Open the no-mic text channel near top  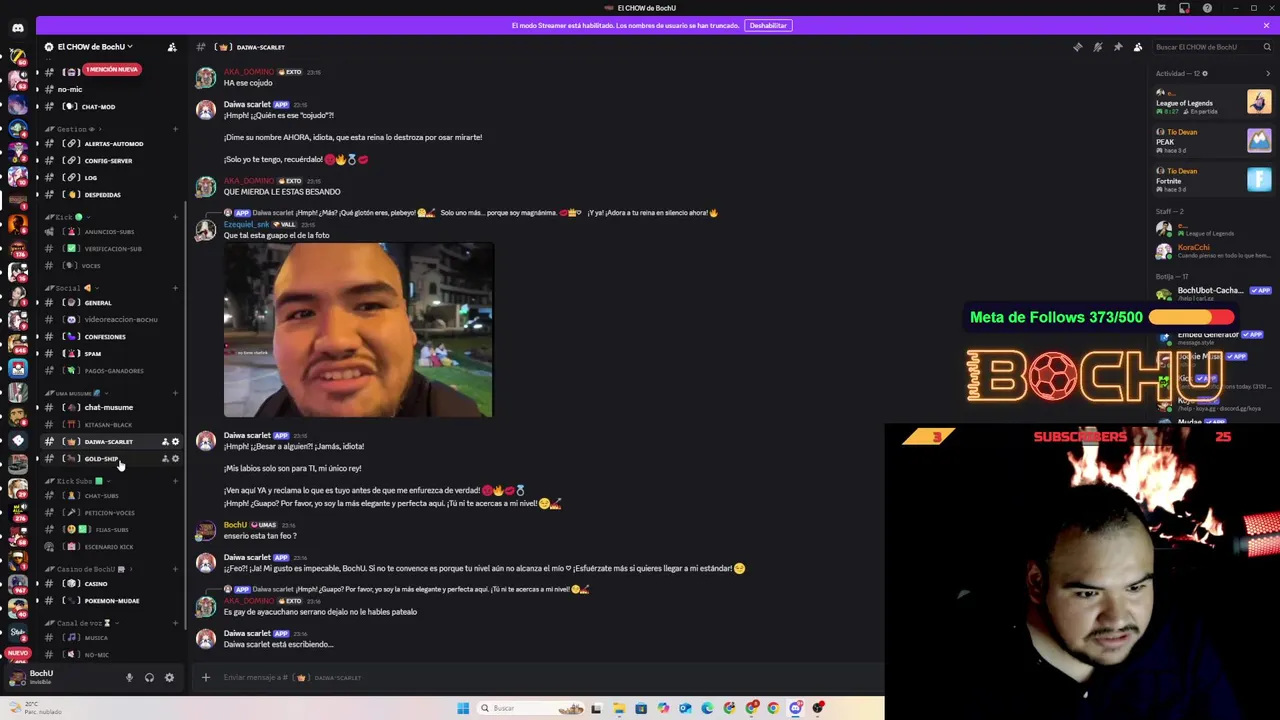pos(70,89)
